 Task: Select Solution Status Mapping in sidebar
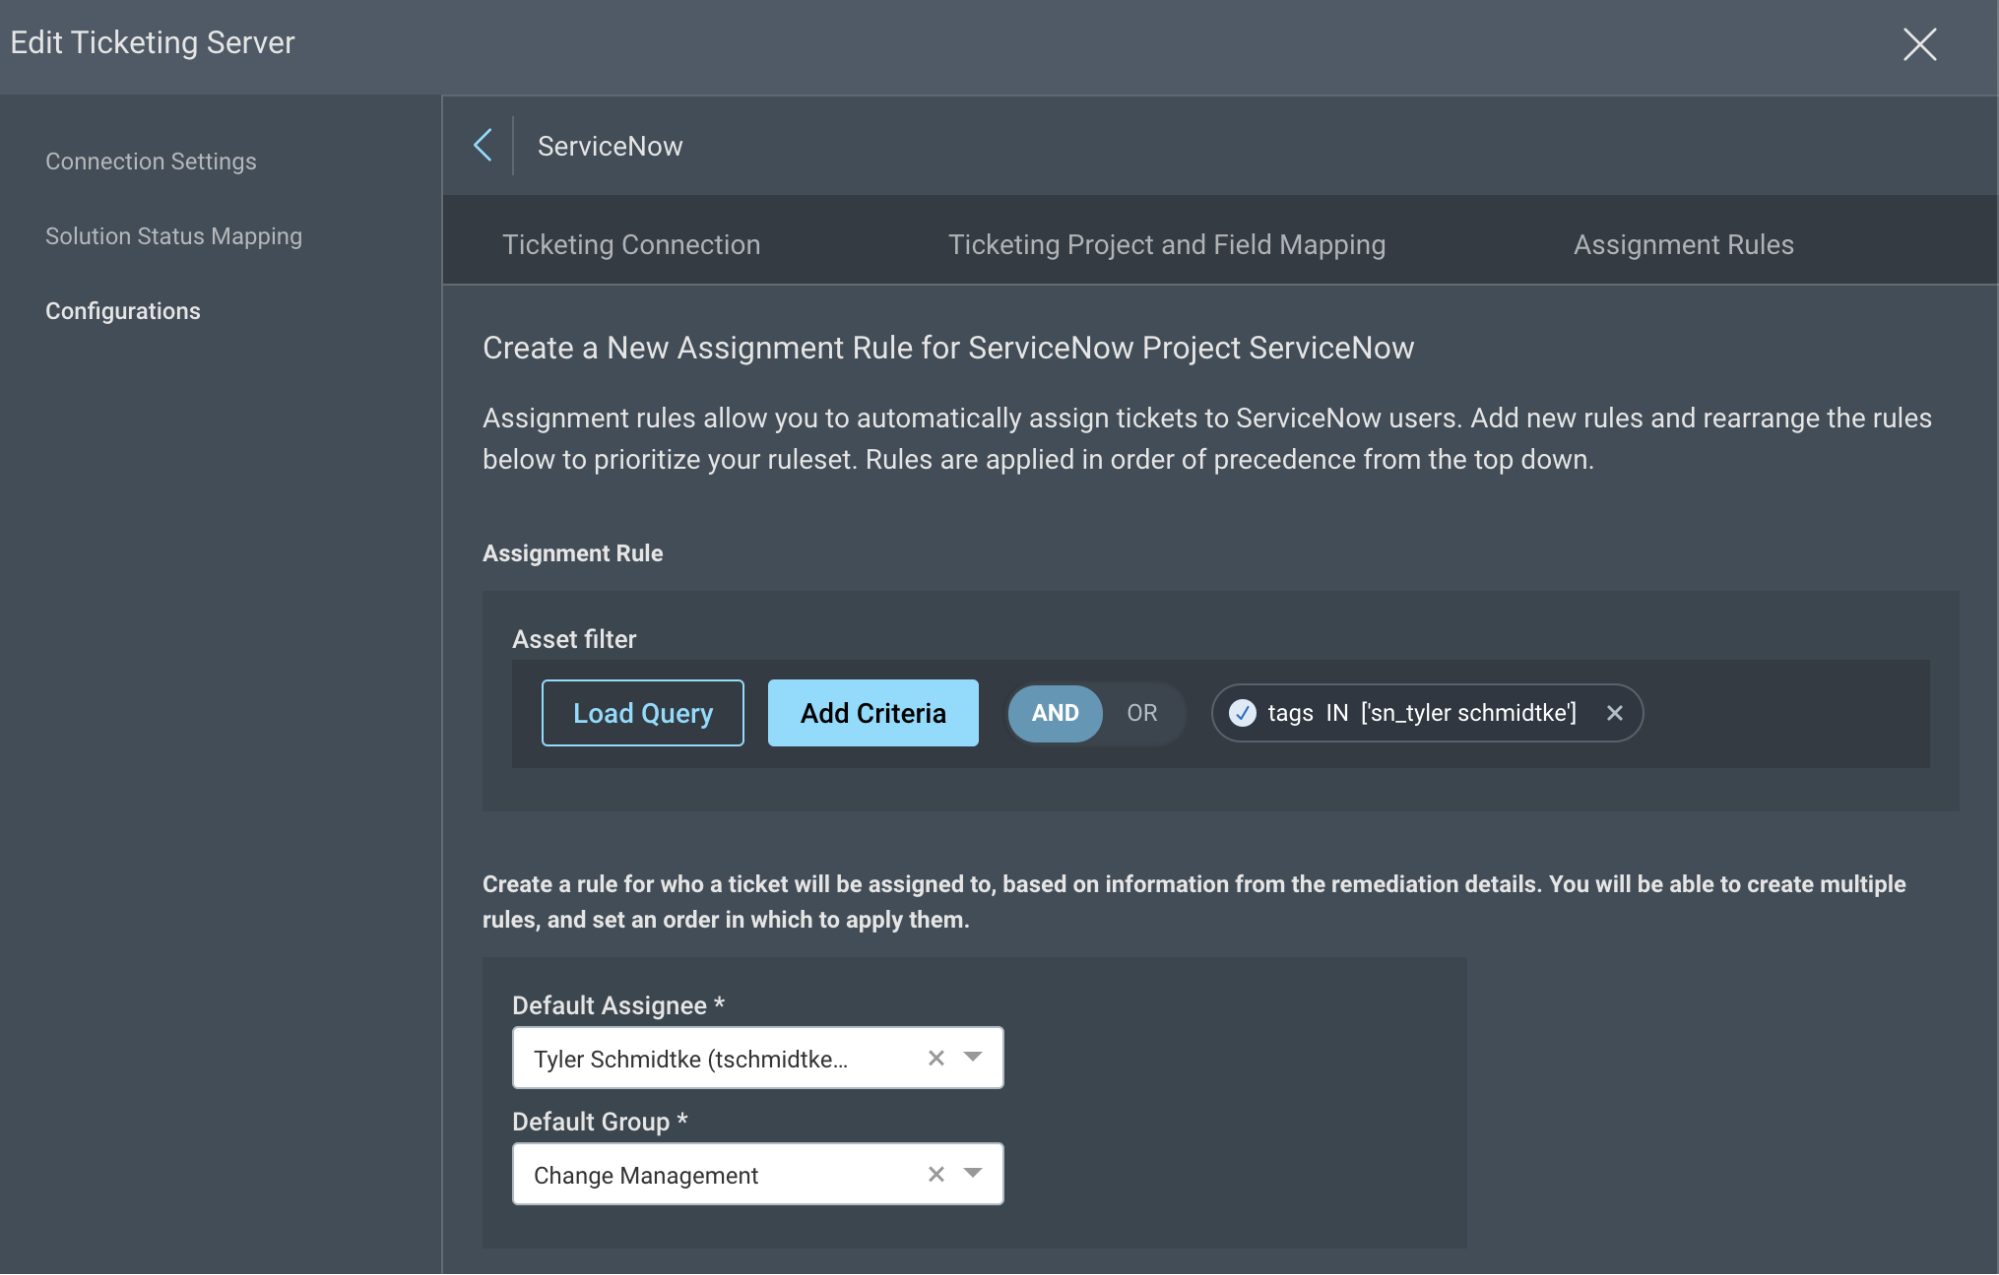coord(173,236)
